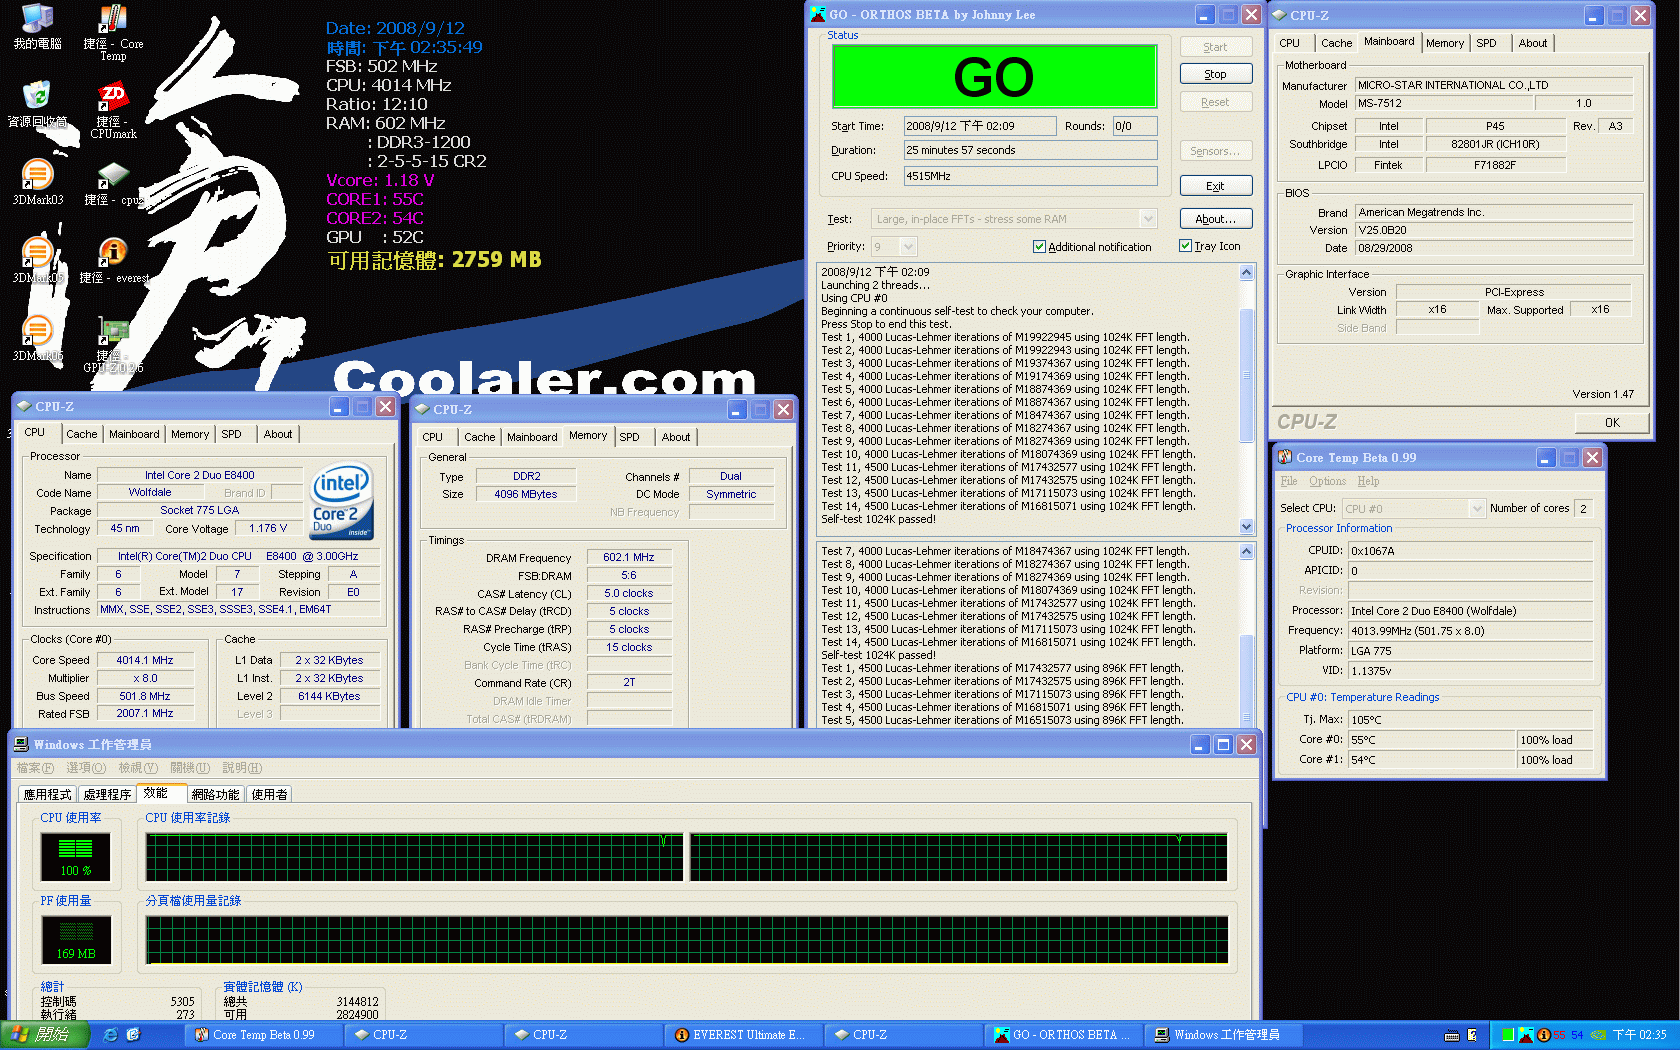Click the Stop button in ORTHOS
The image size is (1680, 1050).
click(x=1215, y=74)
